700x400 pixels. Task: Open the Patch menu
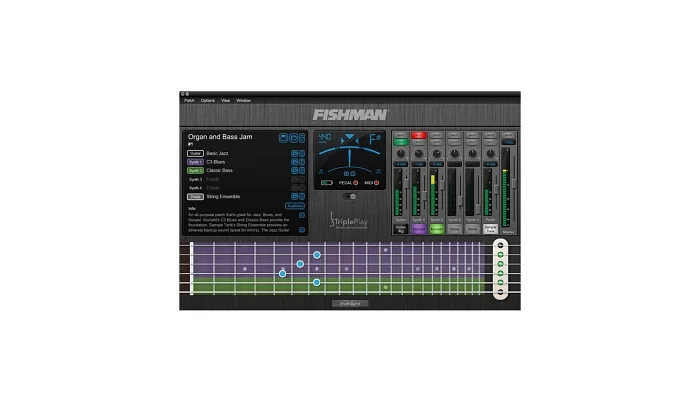click(189, 100)
